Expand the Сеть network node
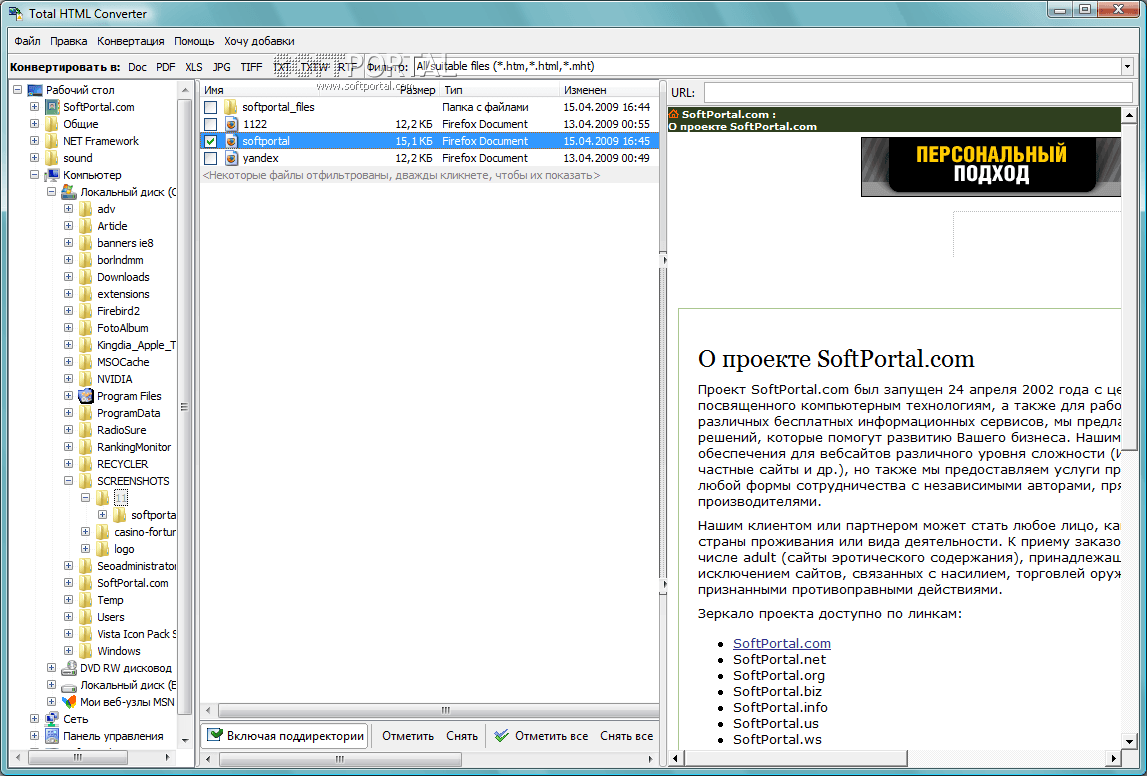Image resolution: width=1147 pixels, height=776 pixels. (x=34, y=719)
